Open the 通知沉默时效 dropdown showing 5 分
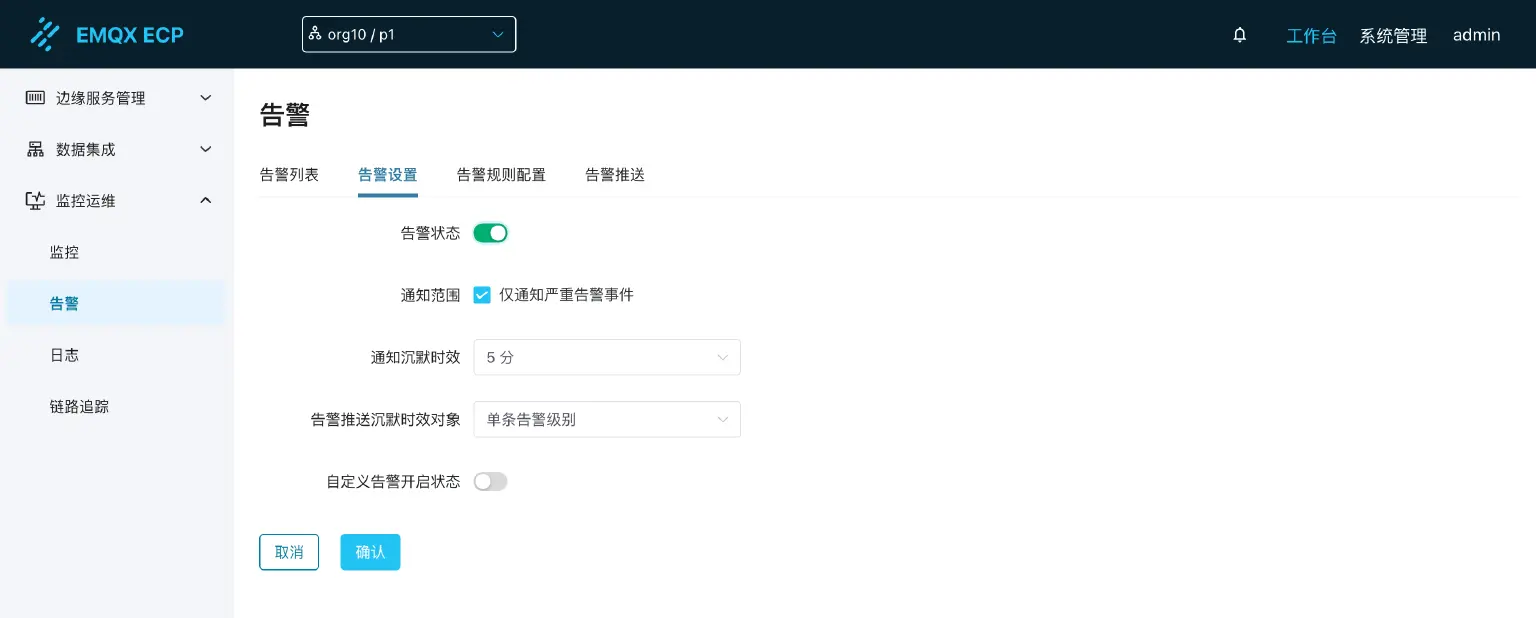 [607, 357]
